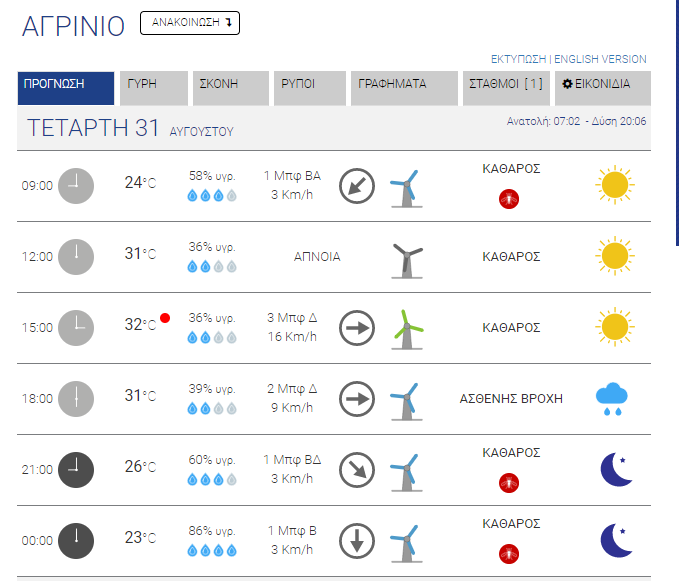Click the wind direction arrow at 15:00
The image size is (679, 581).
[x=357, y=327]
